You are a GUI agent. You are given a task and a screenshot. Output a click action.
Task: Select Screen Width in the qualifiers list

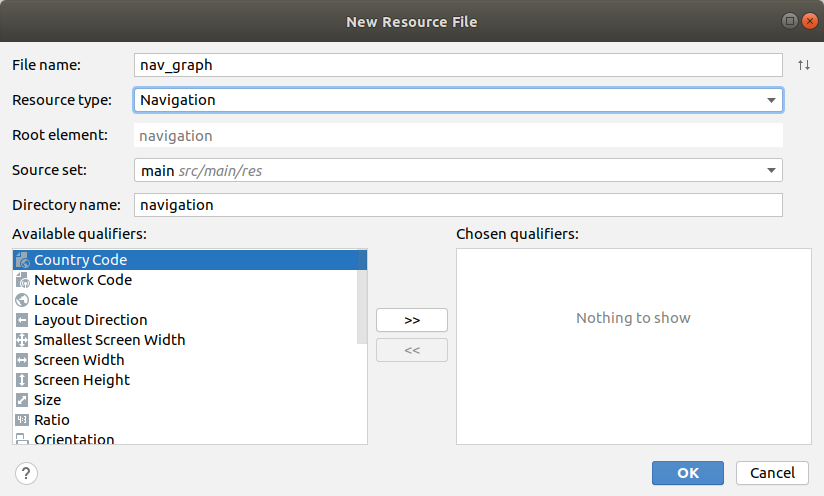click(x=79, y=360)
